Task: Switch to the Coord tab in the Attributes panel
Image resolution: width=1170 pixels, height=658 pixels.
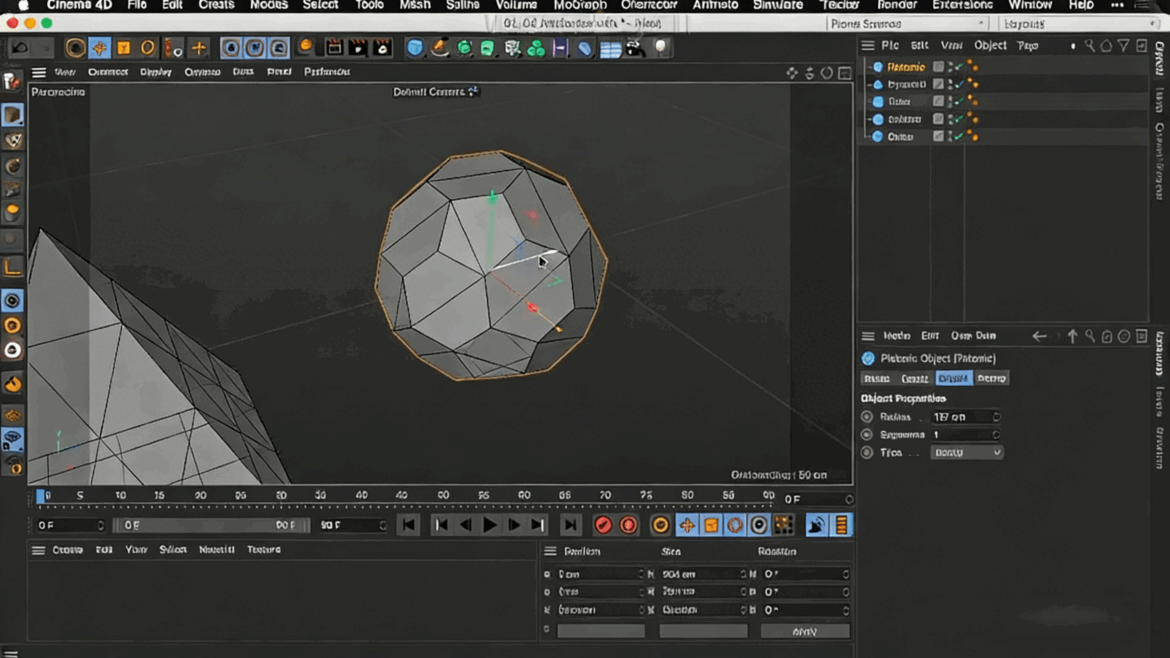Action: click(x=917, y=378)
